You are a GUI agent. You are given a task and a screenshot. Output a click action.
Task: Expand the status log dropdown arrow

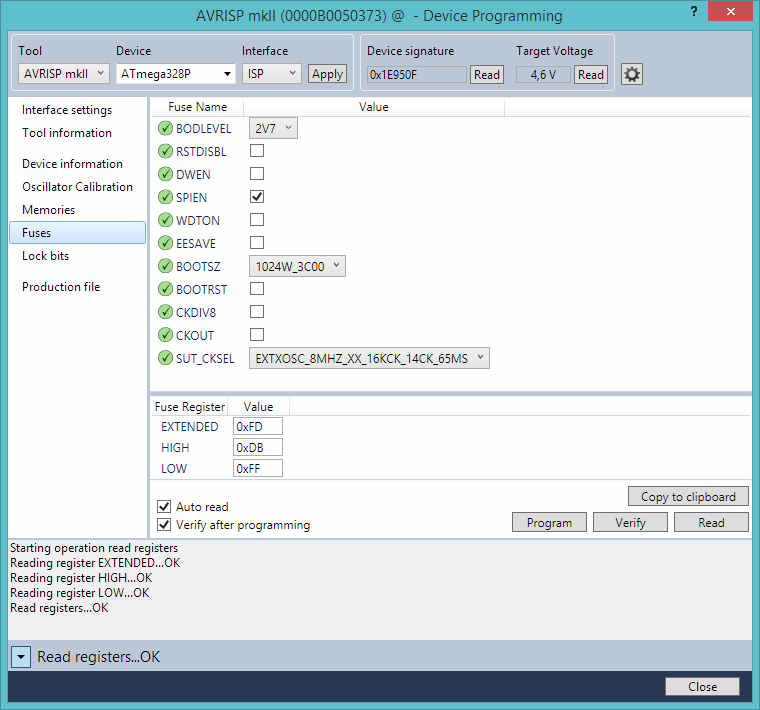click(x=21, y=657)
